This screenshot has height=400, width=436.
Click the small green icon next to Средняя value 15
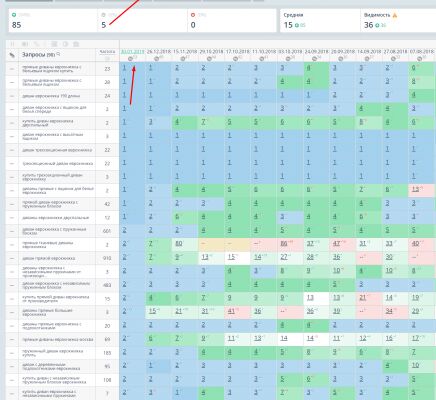pos(297,25)
